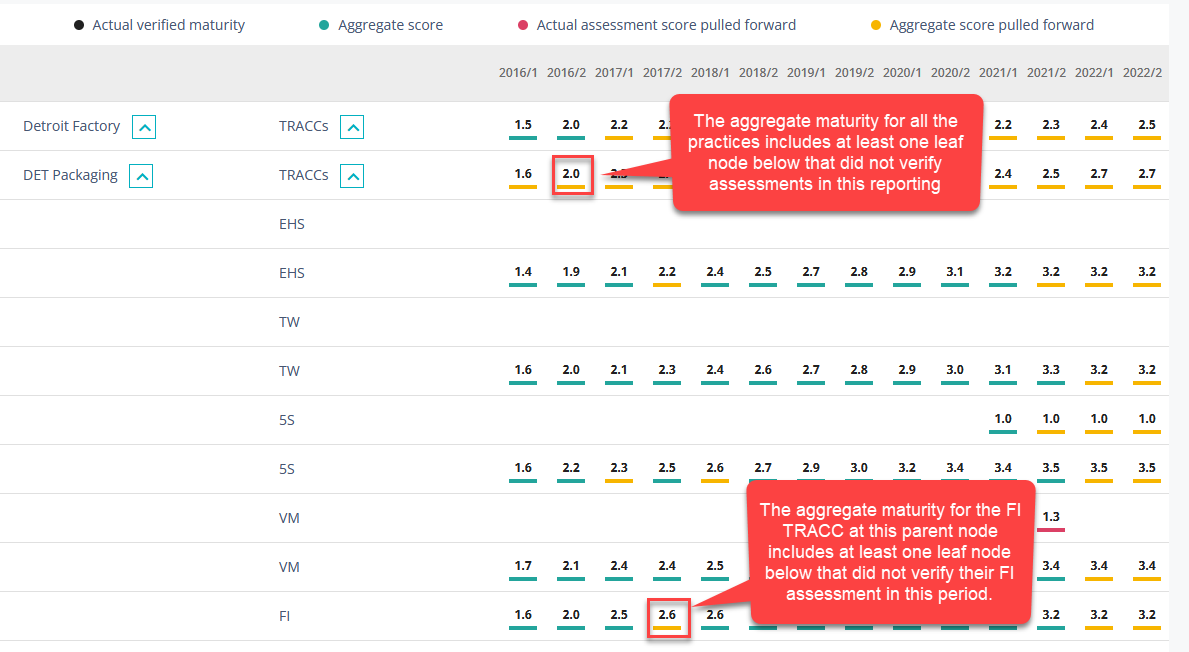Screen dimensions: 1189x652
Task: Click Detroit Factory's 2022/2 score of 2.5
Action: click(x=1146, y=125)
